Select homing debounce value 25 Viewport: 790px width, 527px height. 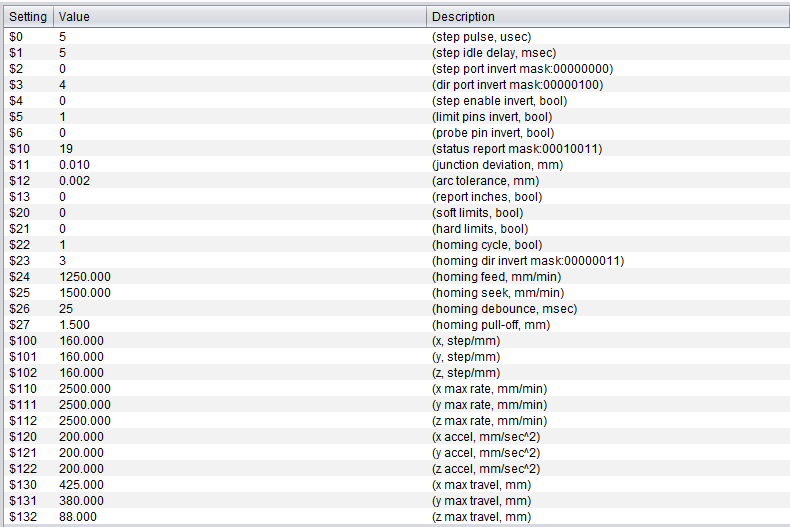[x=66, y=309]
